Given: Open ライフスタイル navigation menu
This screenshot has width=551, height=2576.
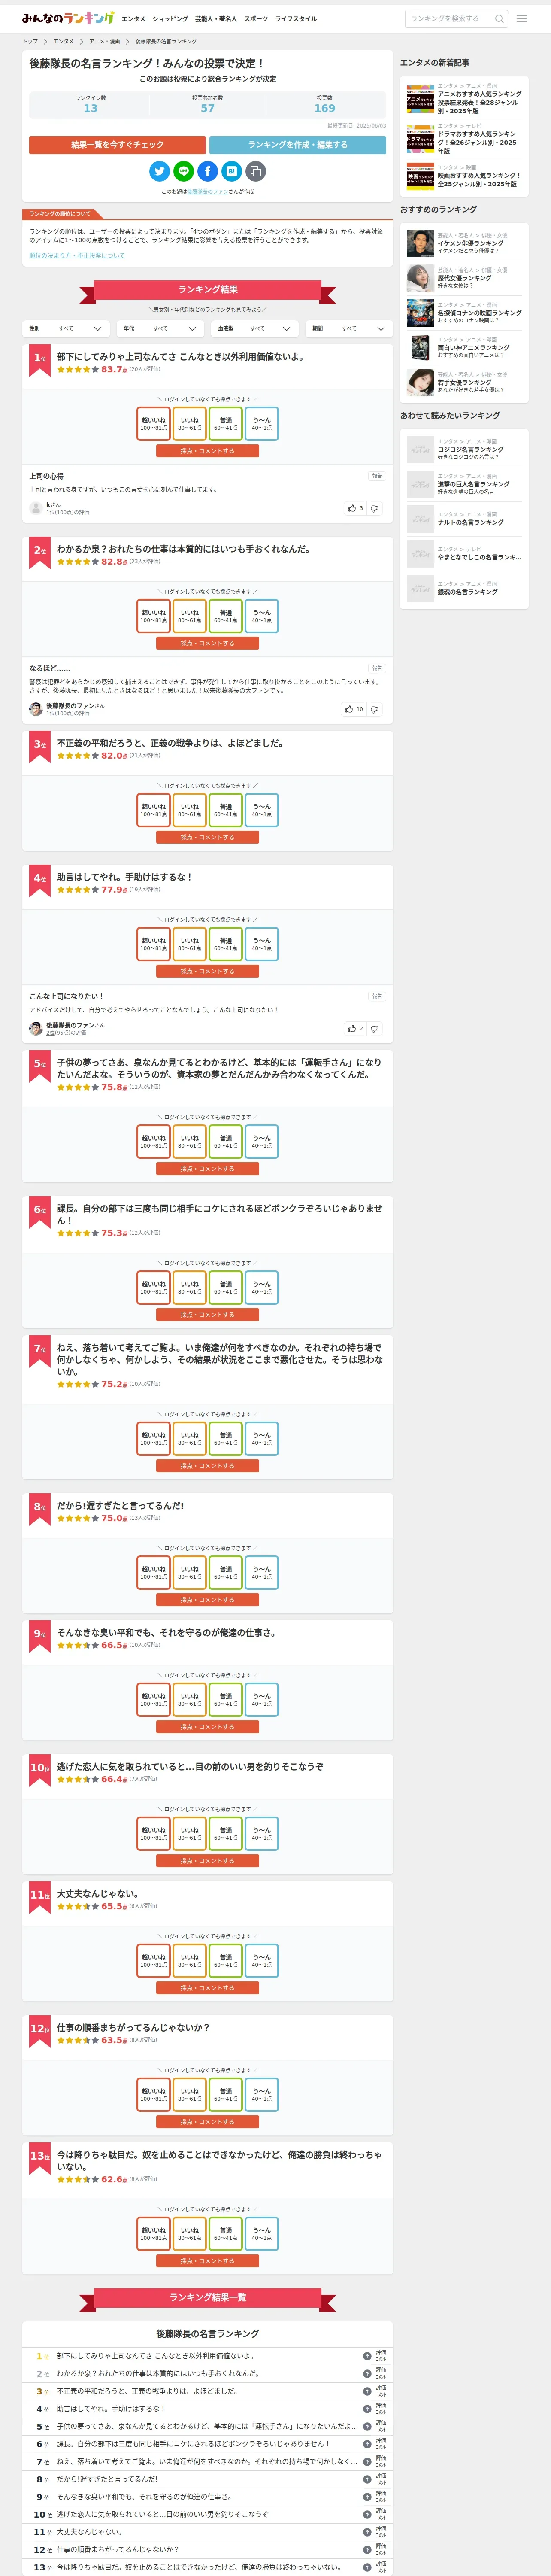Looking at the screenshot, I should 296,19.
